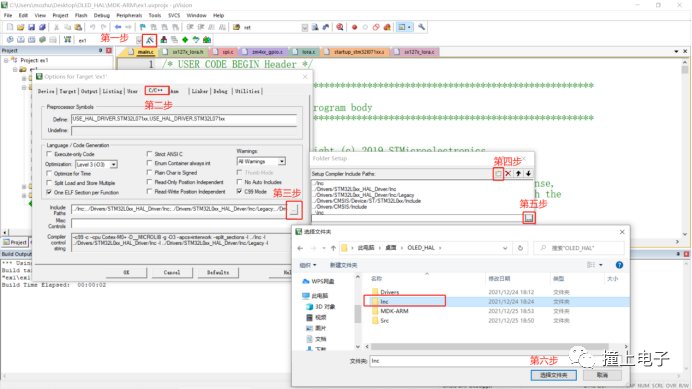Navigate backwards with blue left arrow
The height and width of the screenshot is (389, 692).
[118, 27]
